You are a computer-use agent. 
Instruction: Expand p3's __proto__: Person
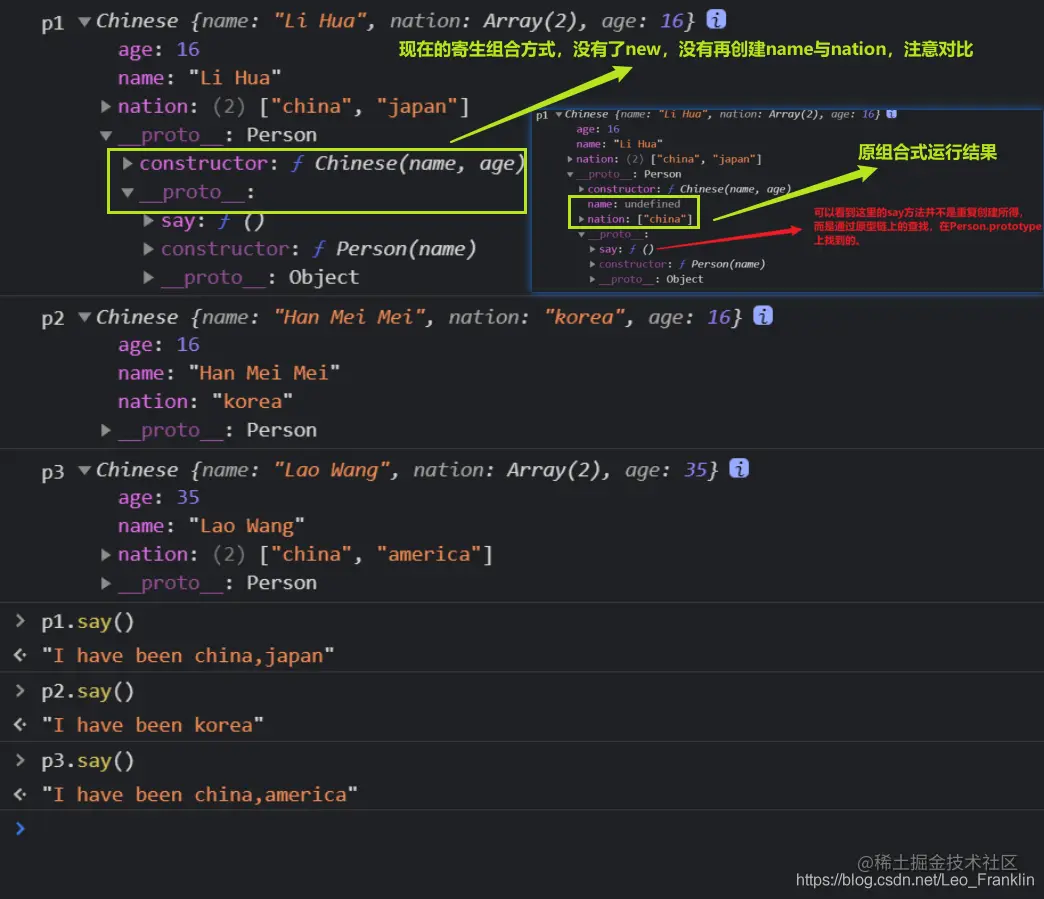tap(105, 583)
